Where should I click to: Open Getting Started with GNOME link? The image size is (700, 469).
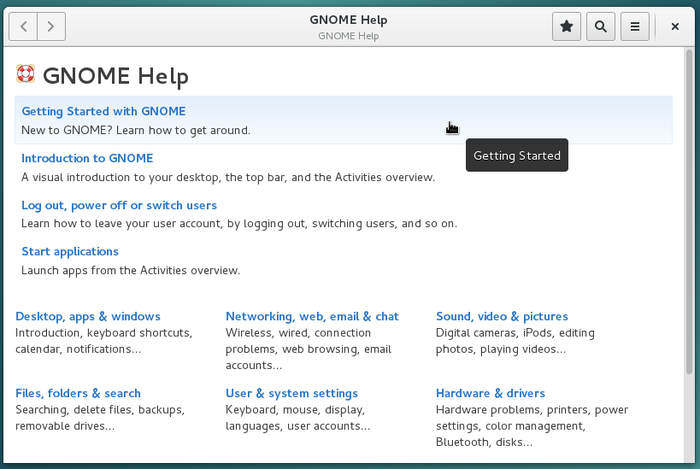pos(104,111)
